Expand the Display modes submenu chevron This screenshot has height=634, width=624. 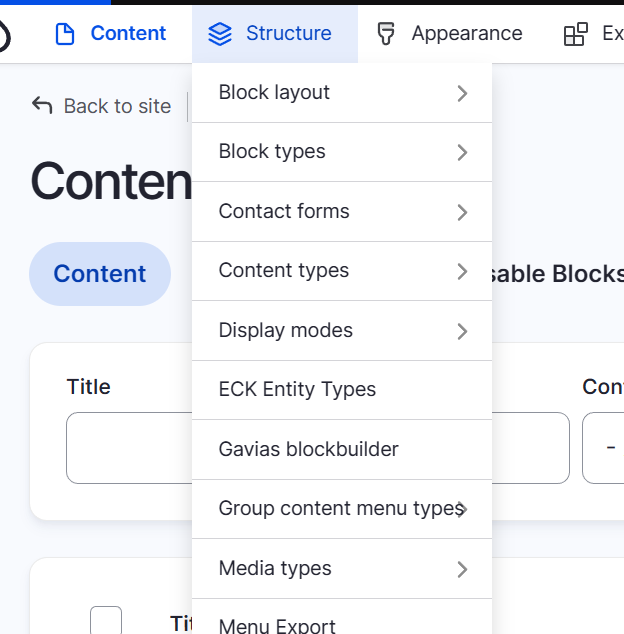coord(462,331)
